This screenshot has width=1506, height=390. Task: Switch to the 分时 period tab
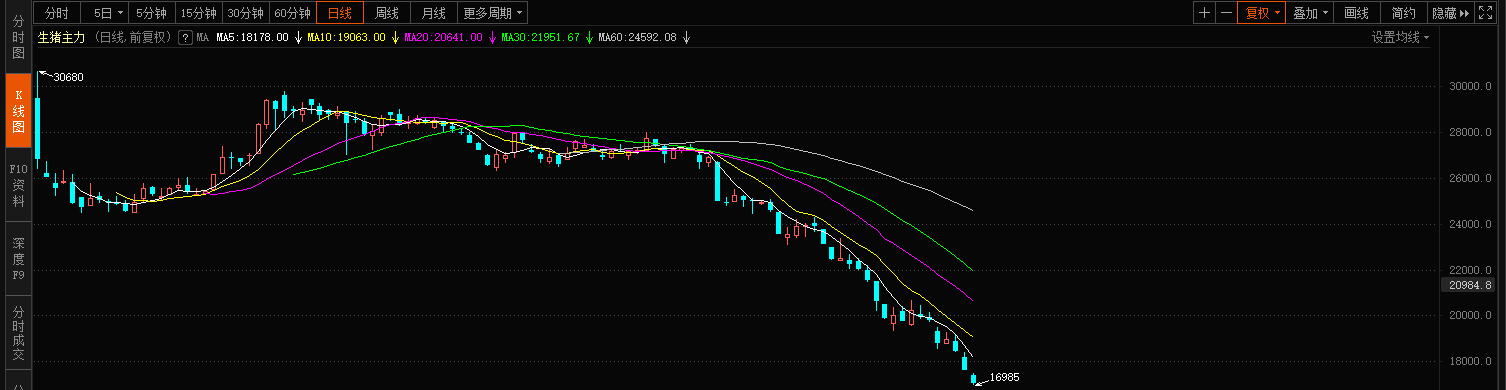[57, 13]
